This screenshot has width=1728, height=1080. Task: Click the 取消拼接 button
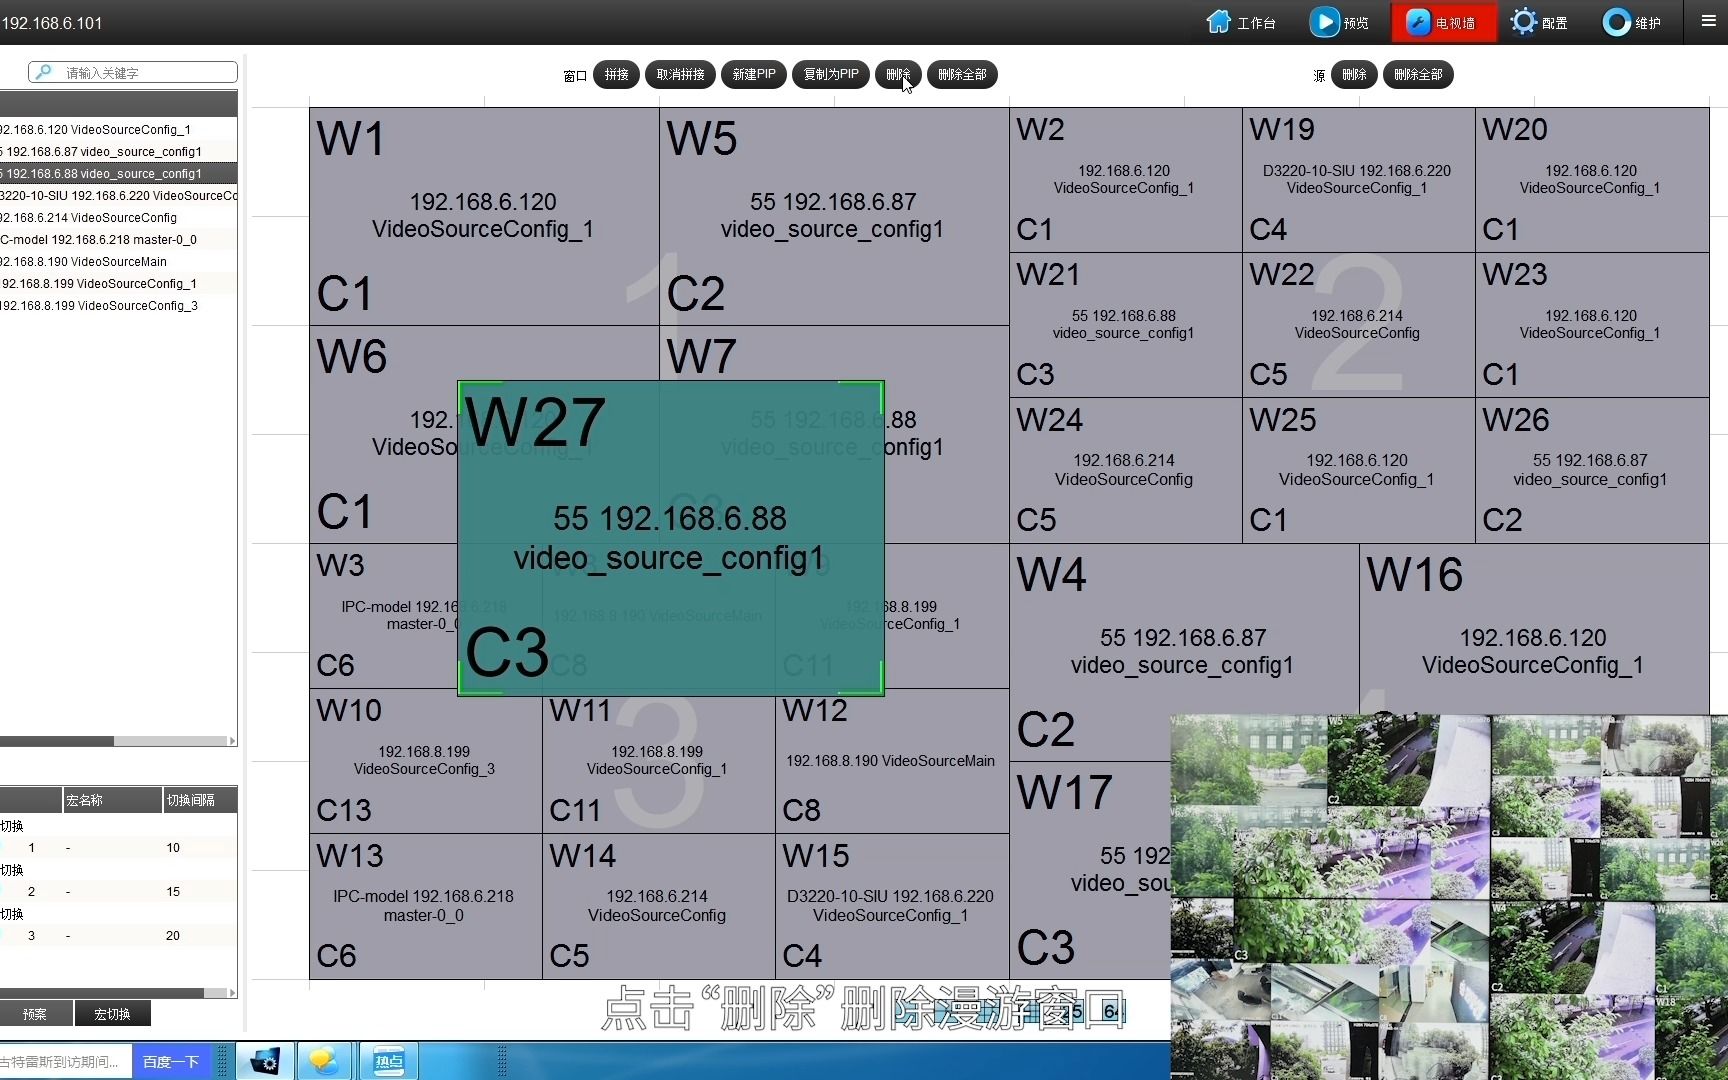tap(680, 74)
